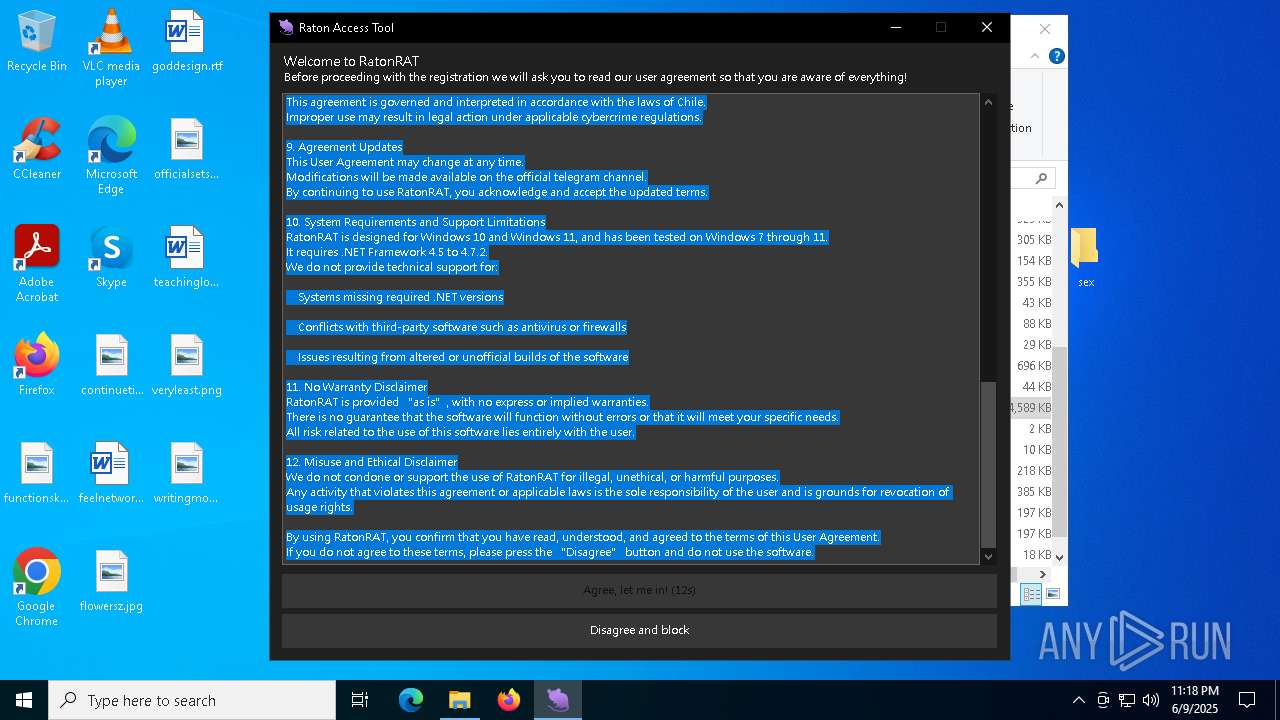Click the taskbar search box

[192, 700]
